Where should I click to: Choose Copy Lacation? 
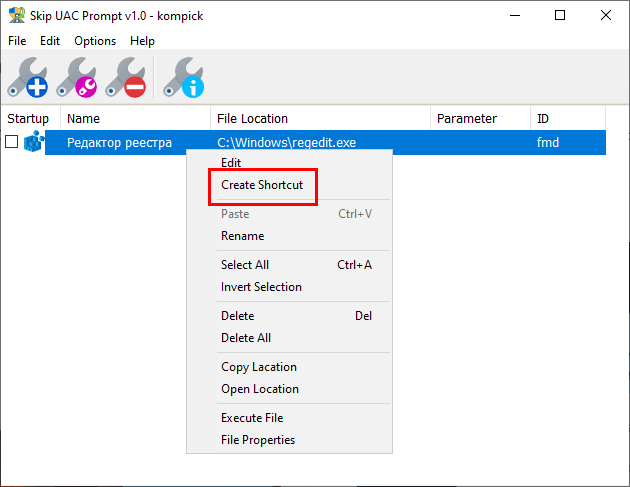pos(289,367)
